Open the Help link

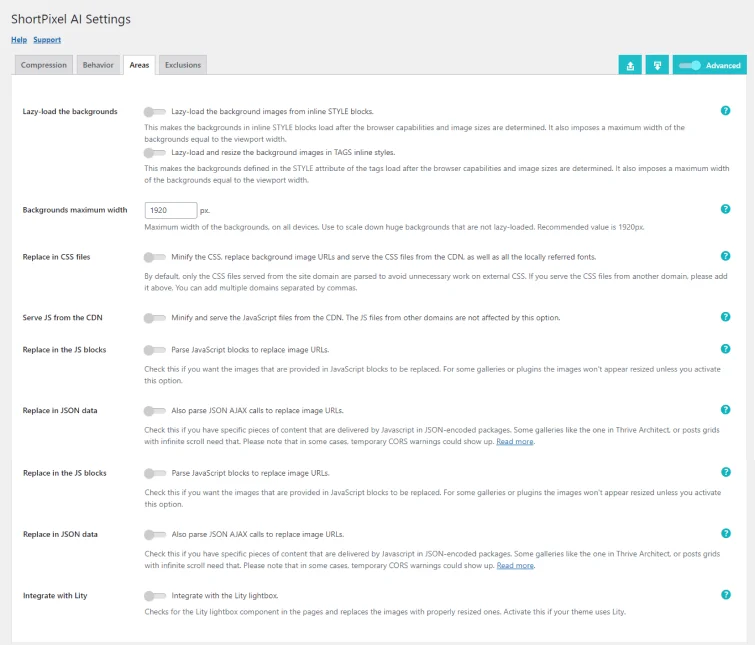tap(19, 40)
